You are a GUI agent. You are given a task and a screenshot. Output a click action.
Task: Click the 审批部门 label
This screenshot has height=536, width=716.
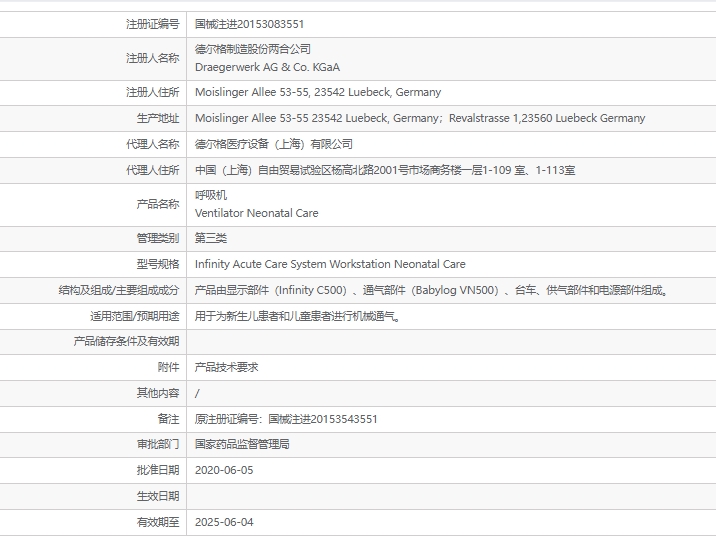click(x=158, y=444)
